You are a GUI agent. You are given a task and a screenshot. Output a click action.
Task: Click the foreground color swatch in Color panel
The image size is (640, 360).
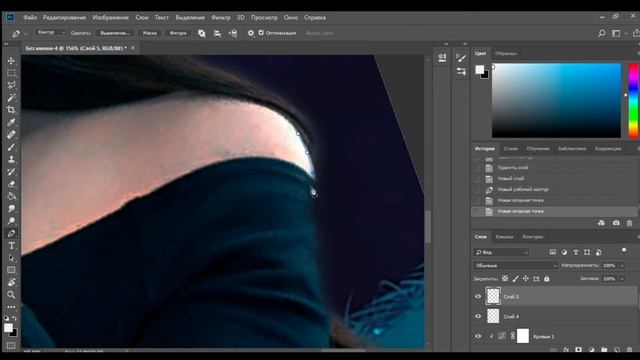click(x=480, y=70)
